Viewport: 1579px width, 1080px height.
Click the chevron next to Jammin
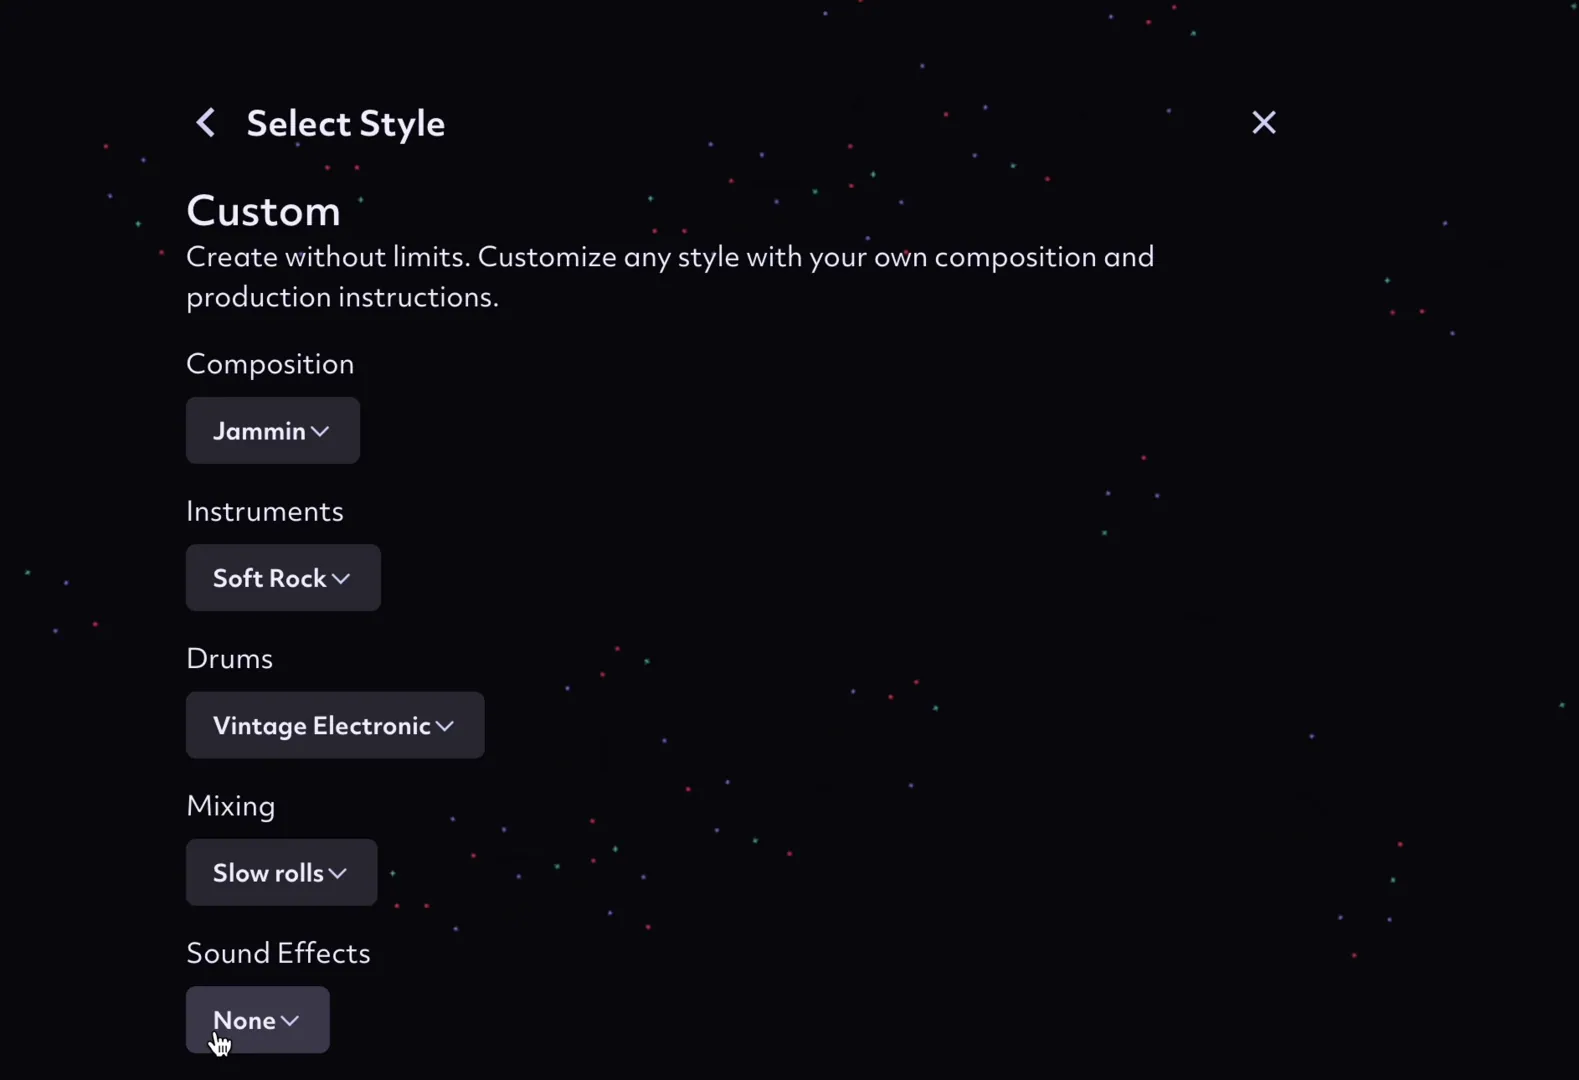click(320, 432)
